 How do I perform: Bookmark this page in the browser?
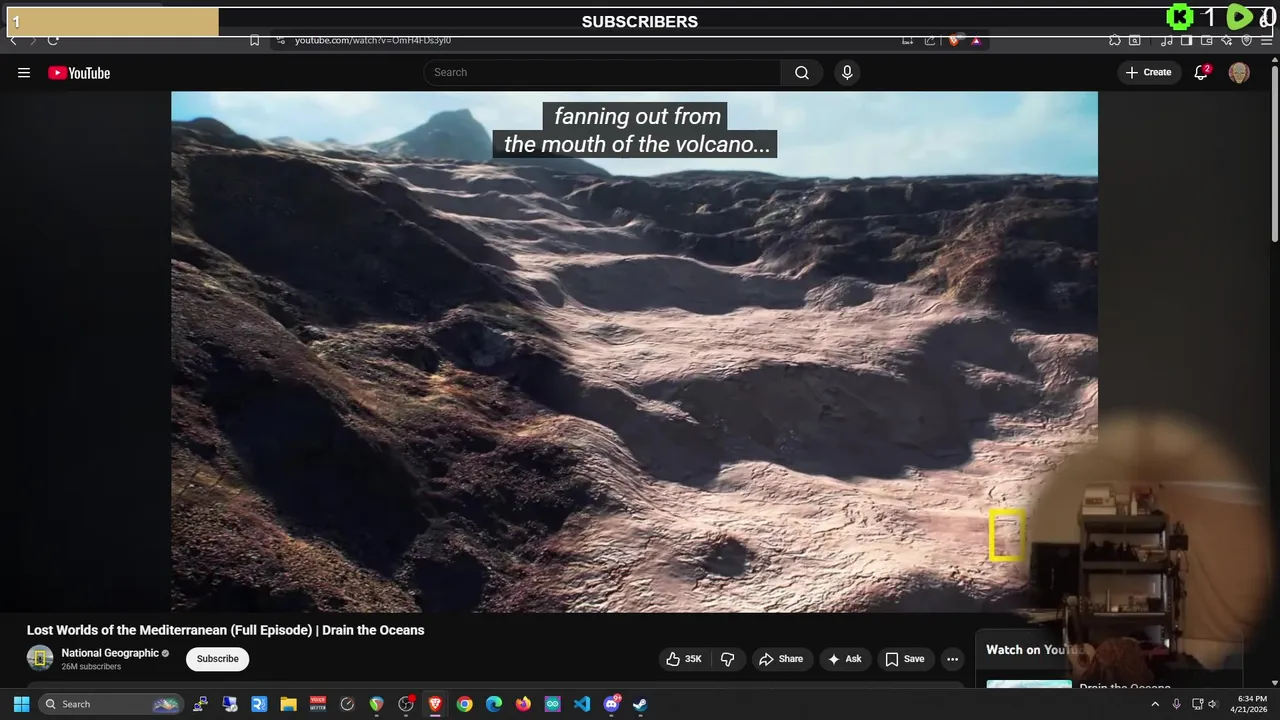pos(254,41)
